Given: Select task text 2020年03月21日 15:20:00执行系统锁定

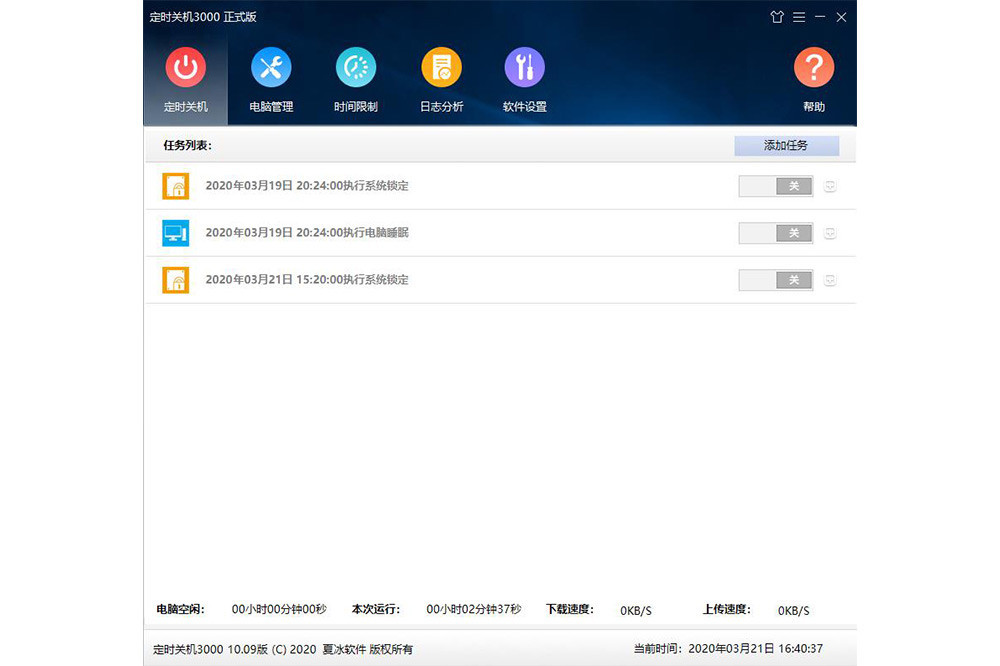Looking at the screenshot, I should (x=307, y=280).
